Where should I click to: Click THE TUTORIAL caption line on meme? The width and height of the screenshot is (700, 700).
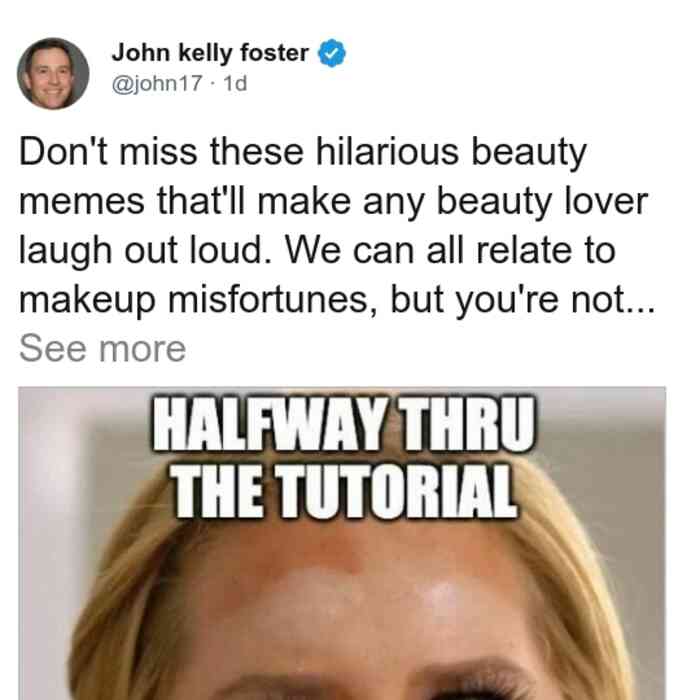tap(345, 492)
